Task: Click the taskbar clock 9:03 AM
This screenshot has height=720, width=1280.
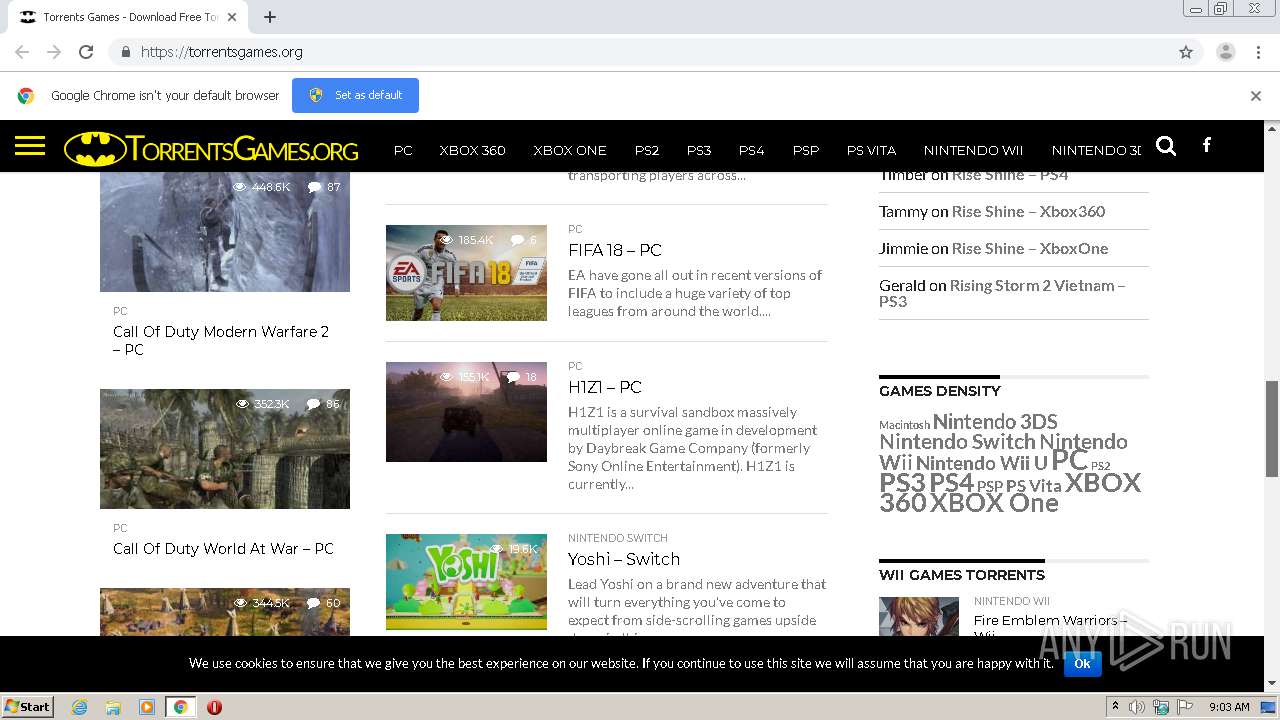Action: tap(1229, 707)
